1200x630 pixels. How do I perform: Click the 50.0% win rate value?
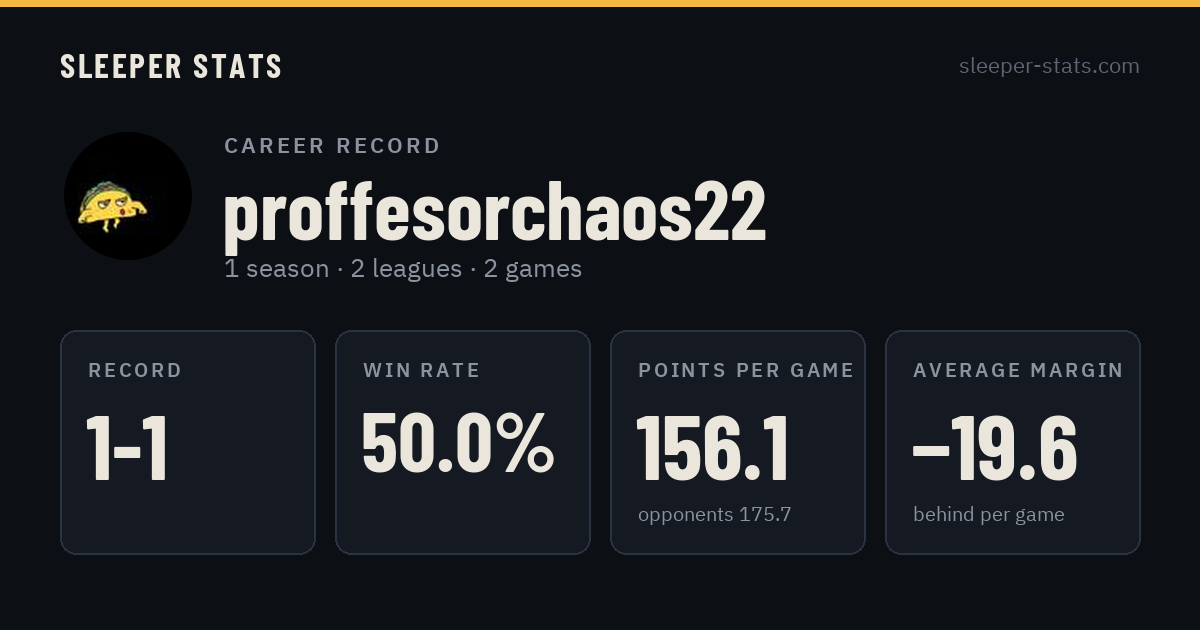(457, 443)
